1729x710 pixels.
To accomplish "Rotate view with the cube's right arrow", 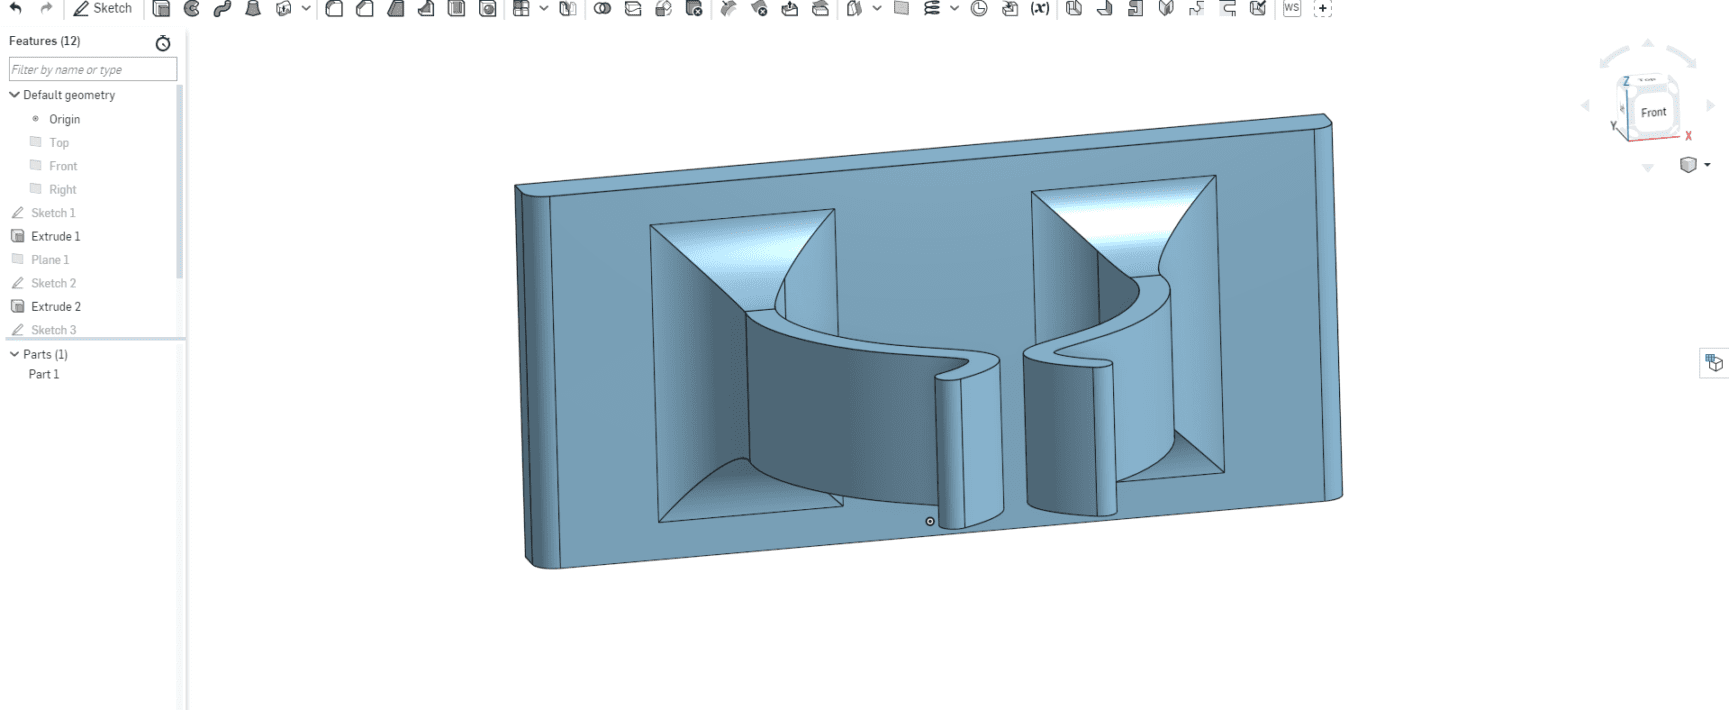I will 1711,105.
